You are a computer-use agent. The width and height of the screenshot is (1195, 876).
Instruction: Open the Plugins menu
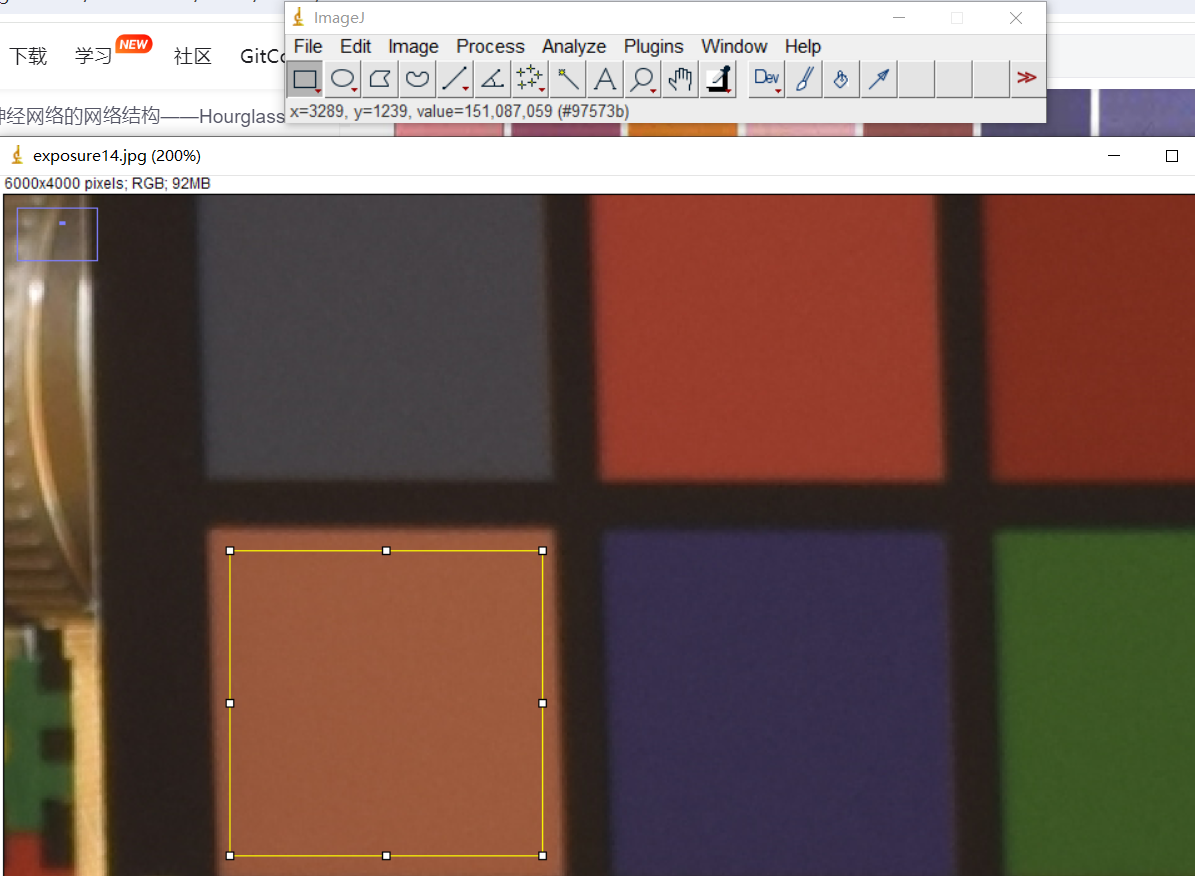click(653, 47)
